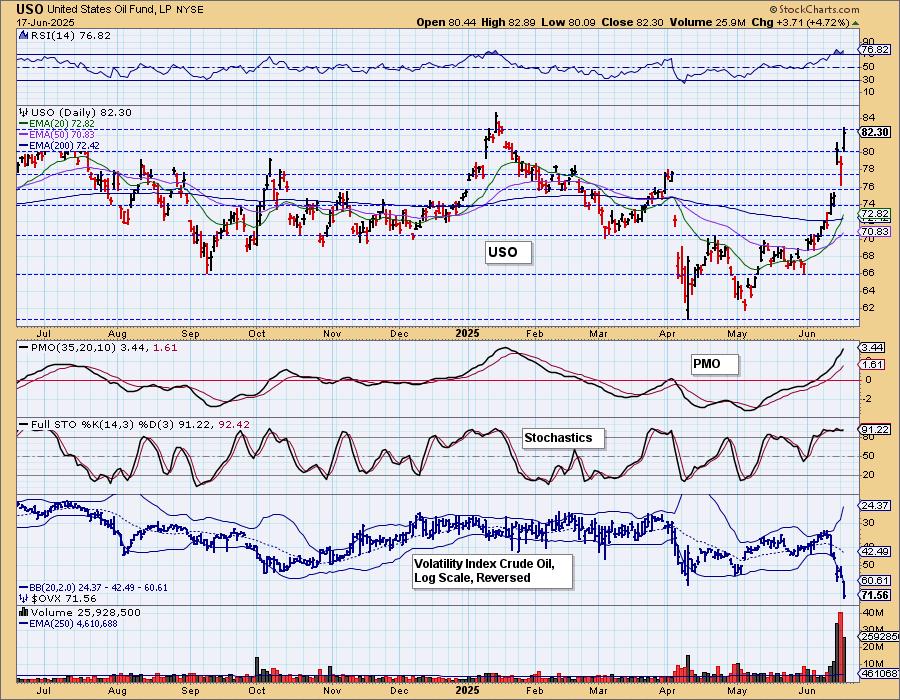Click the USO ticker symbol in the header
The height and width of the screenshot is (700, 900).
(29, 9)
